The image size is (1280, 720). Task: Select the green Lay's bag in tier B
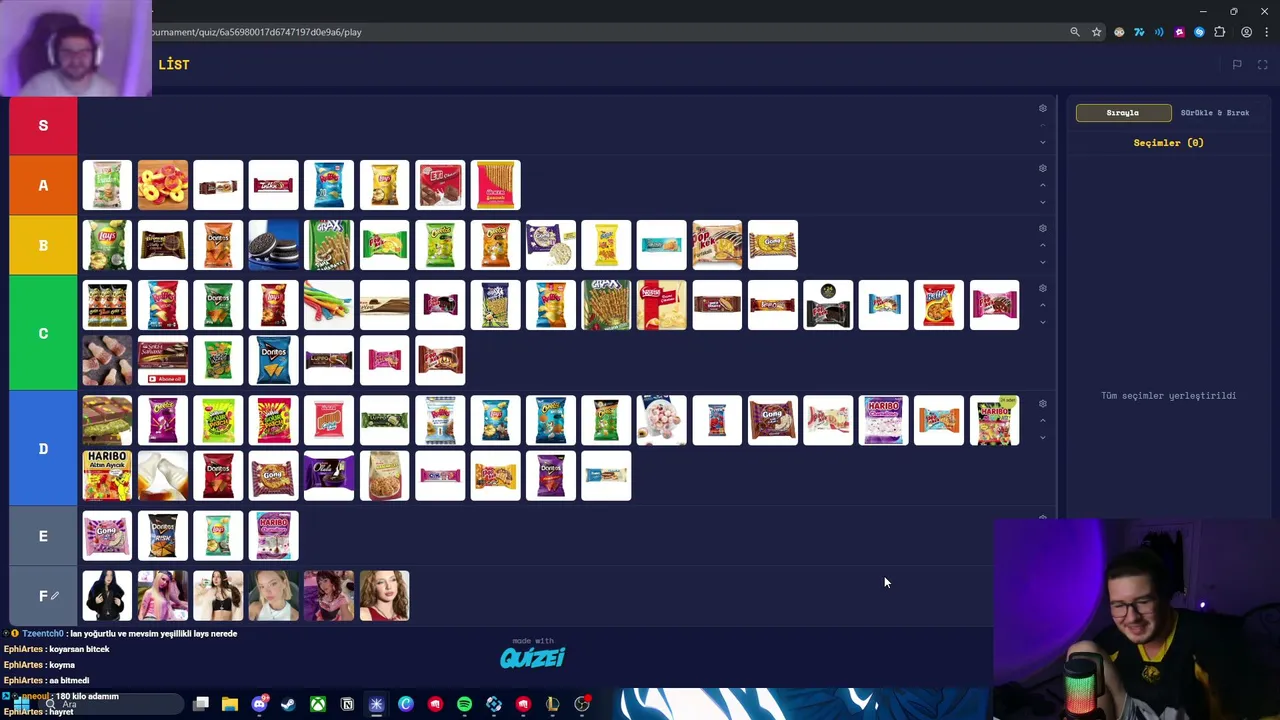click(x=107, y=245)
